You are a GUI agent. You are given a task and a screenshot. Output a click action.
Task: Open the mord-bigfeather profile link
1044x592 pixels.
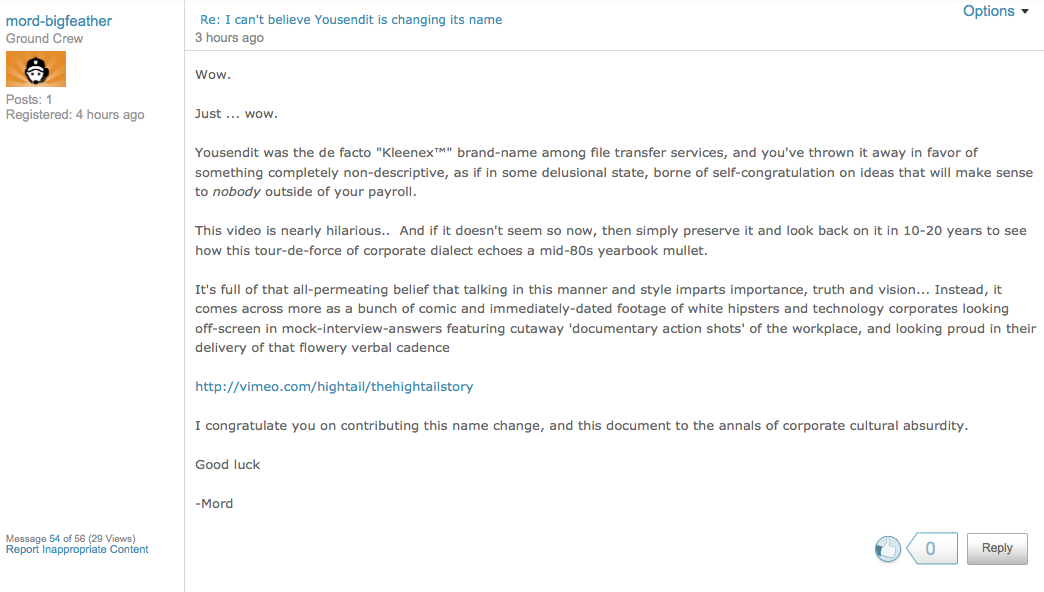coord(59,21)
